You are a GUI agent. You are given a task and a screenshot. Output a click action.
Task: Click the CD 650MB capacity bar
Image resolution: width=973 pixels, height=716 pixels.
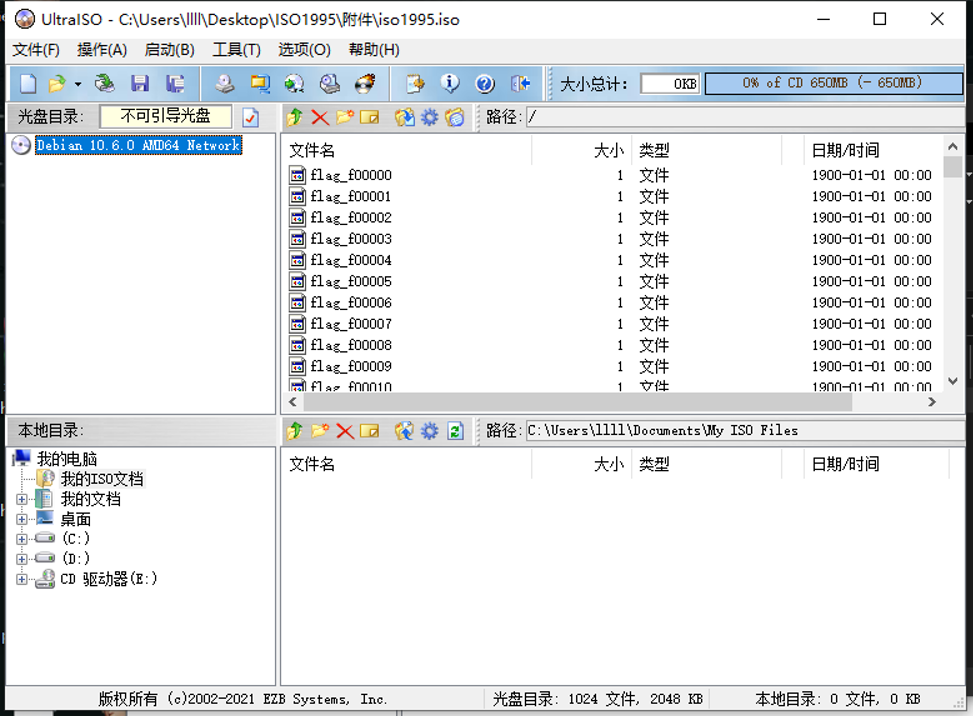click(x=833, y=83)
